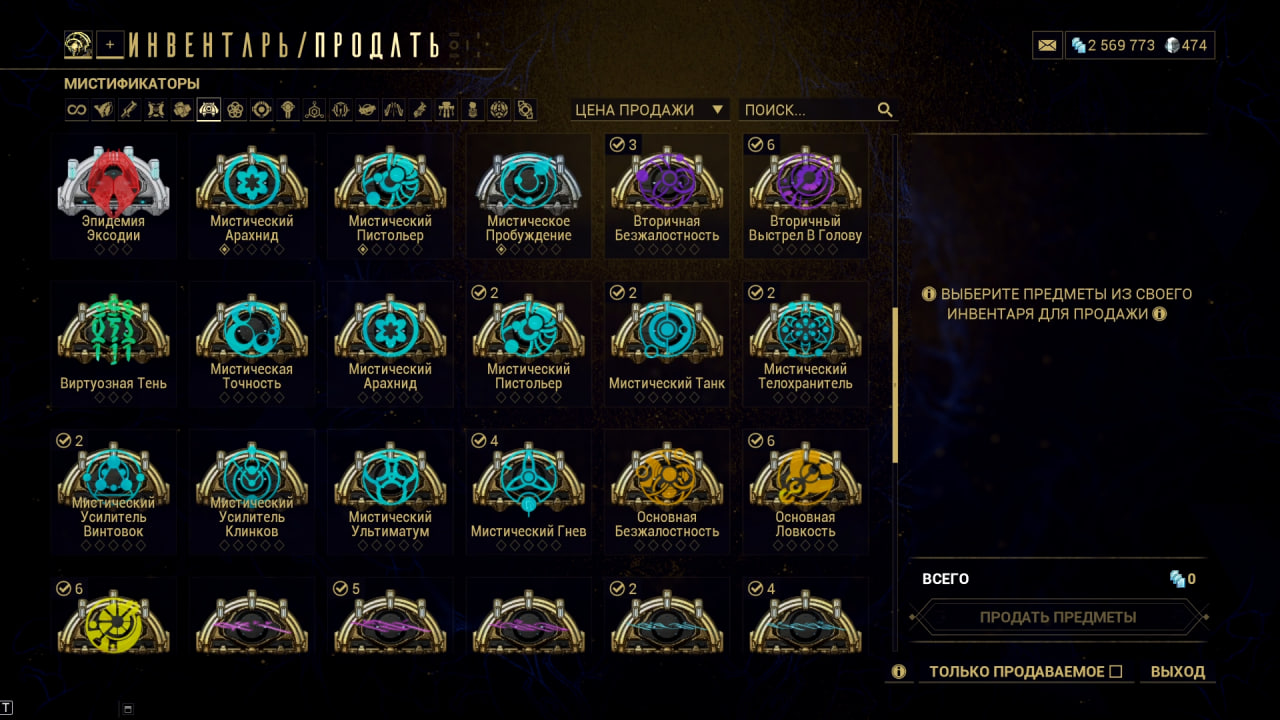Select the Эпидемия Эксодии arcane thumbnail
The height and width of the screenshot is (720, 1280).
[x=114, y=197]
